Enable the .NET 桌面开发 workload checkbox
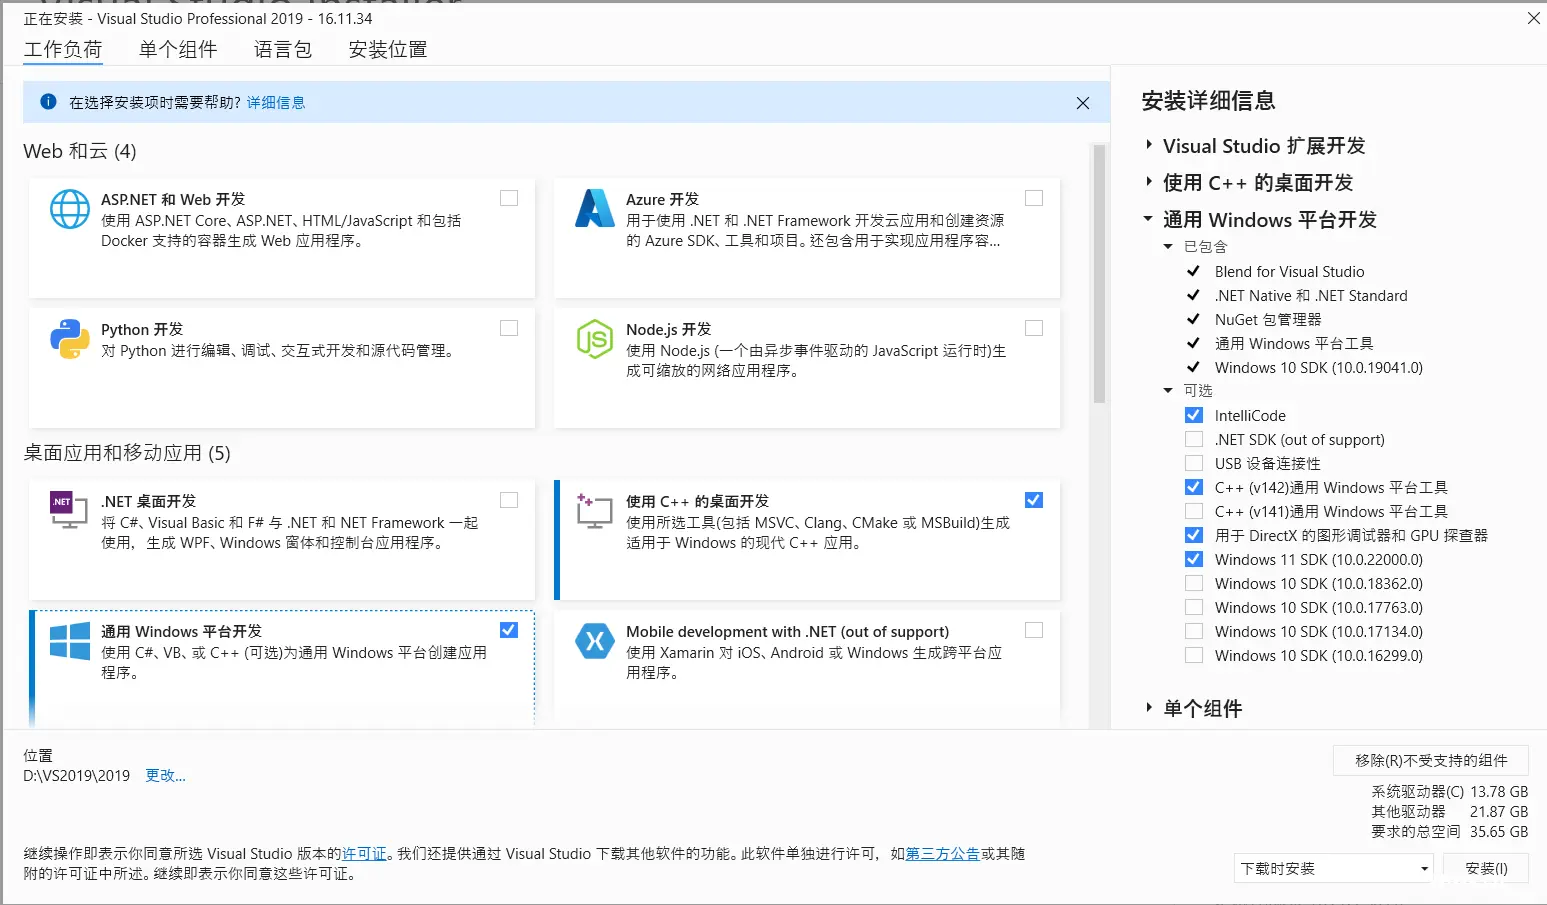The image size is (1547, 905). 509,500
